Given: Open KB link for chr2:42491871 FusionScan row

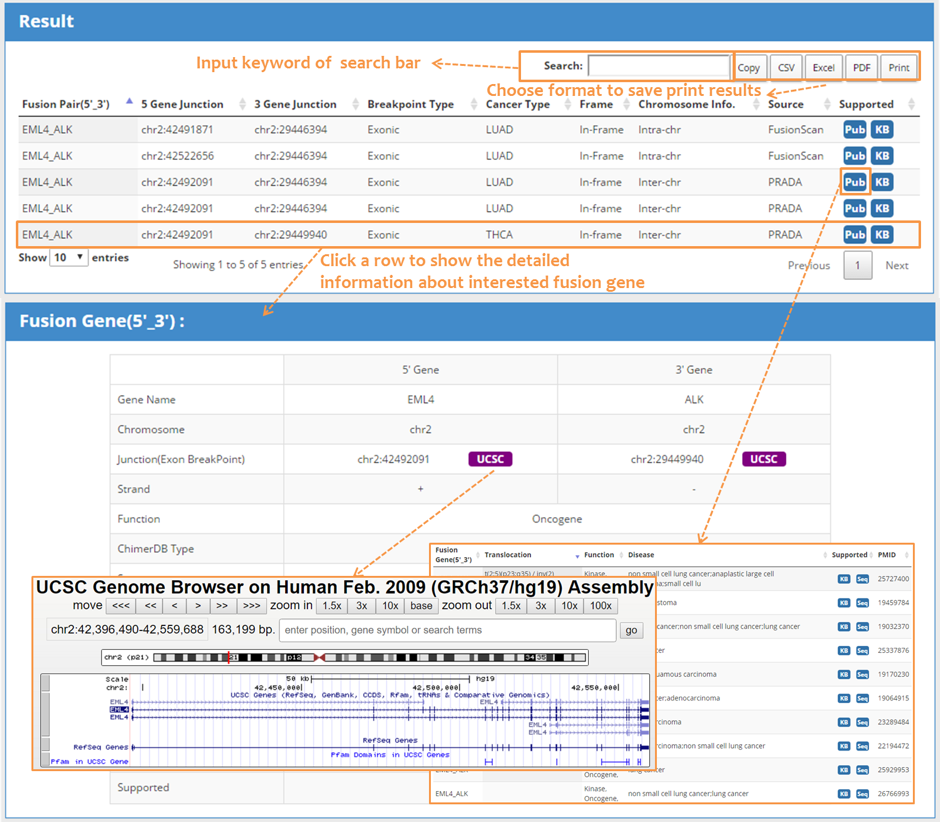Looking at the screenshot, I should [882, 130].
